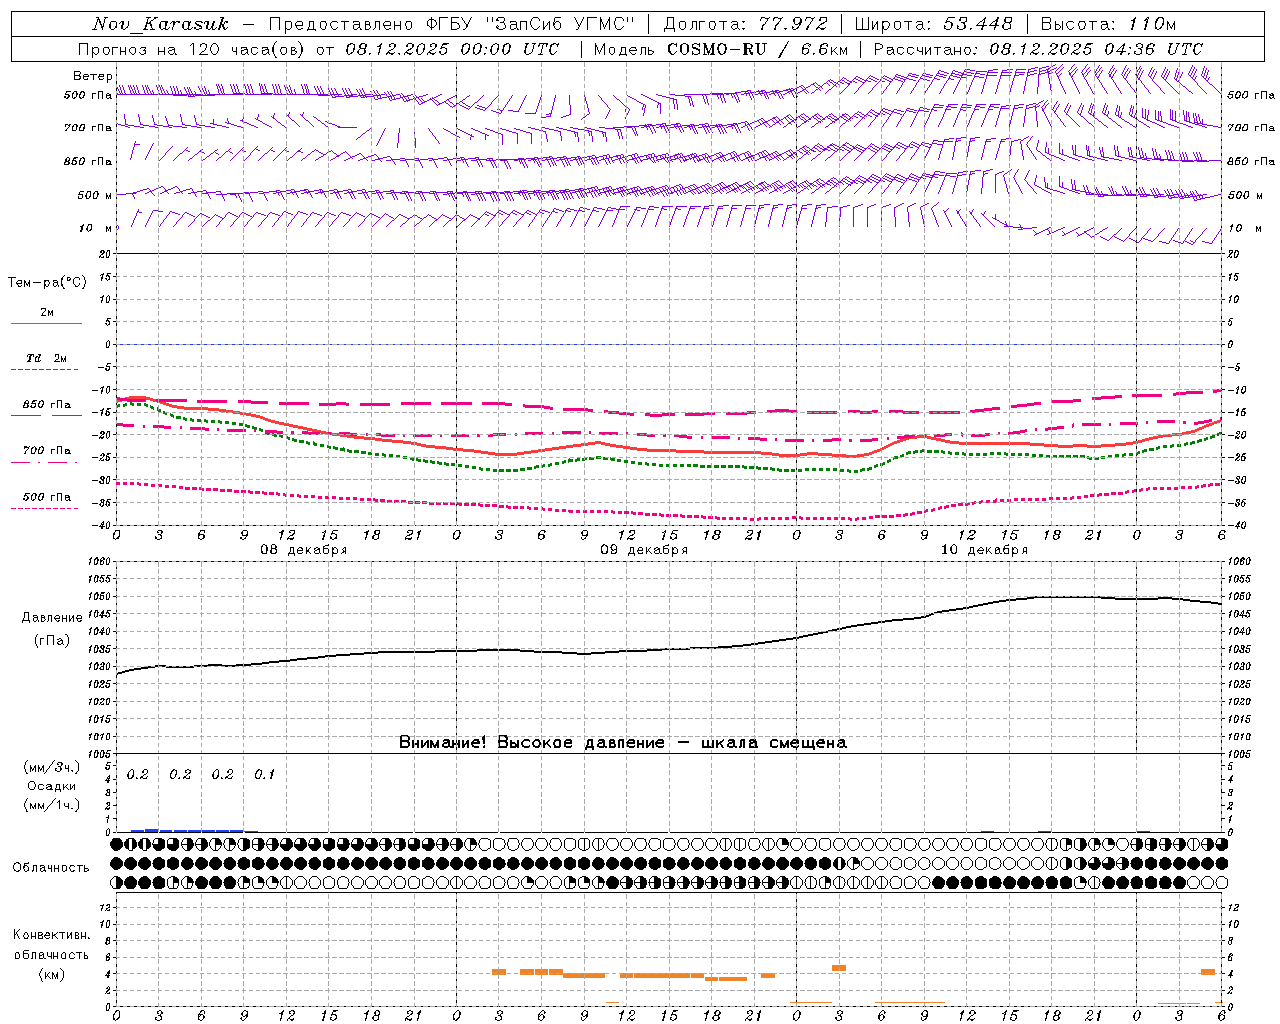
Task: Click the "Облачность" cloud cover label
Action: [x=51, y=867]
